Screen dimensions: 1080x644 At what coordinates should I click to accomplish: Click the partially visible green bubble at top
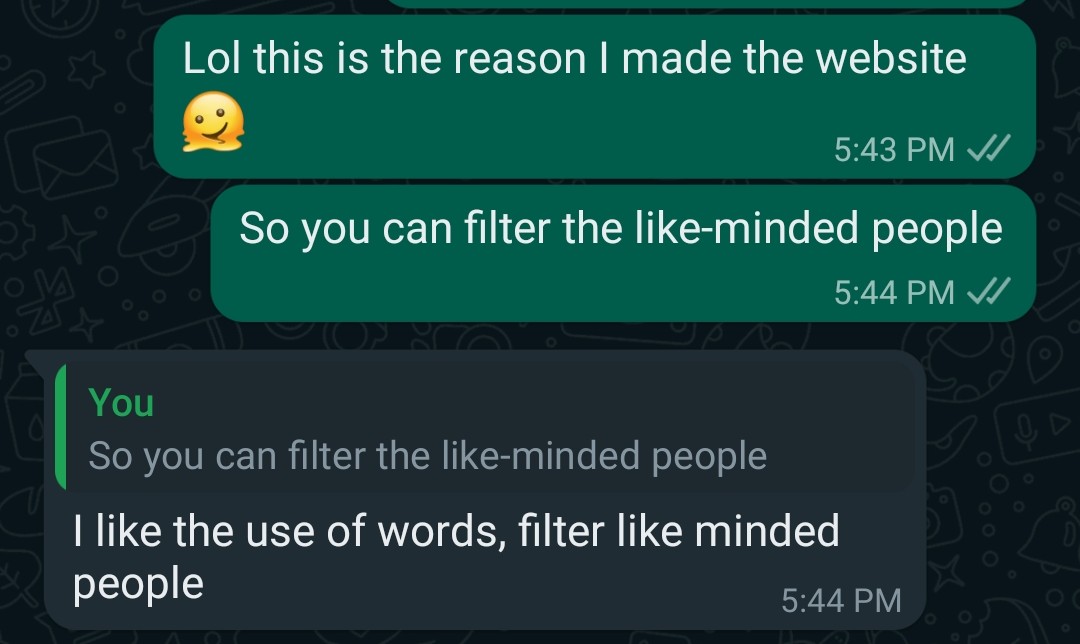tap(700, 3)
